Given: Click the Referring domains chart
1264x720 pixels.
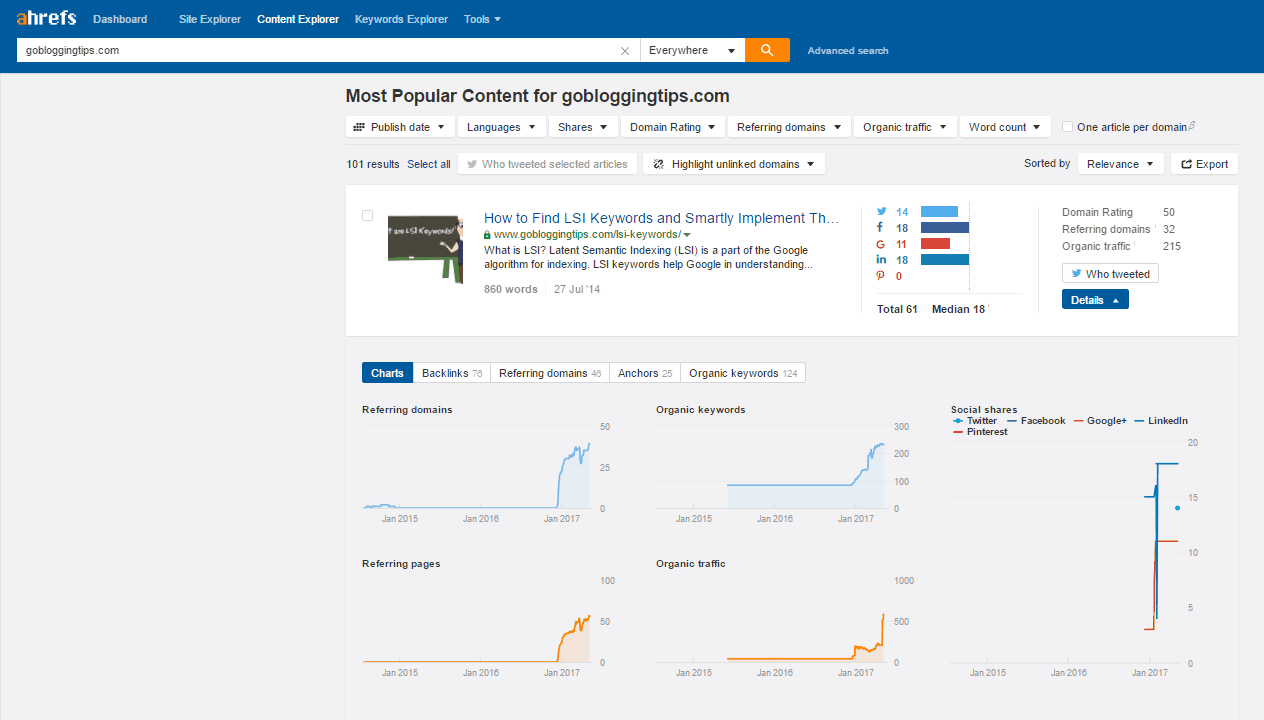Looking at the screenshot, I should 478,467.
